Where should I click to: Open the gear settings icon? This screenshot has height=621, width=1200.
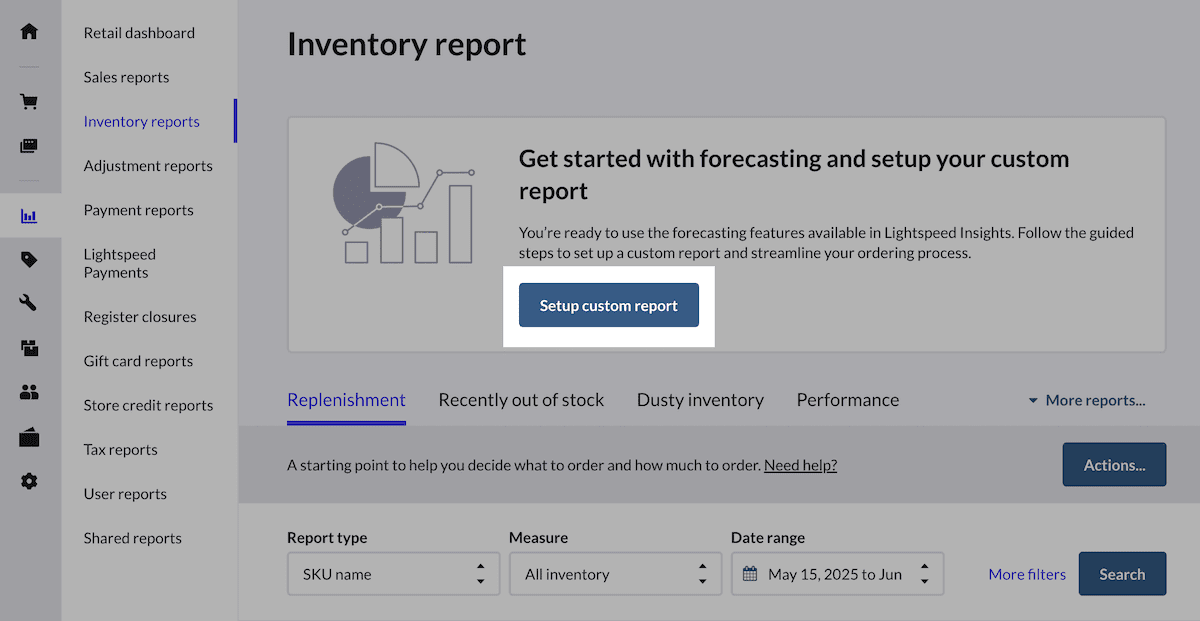coord(29,482)
